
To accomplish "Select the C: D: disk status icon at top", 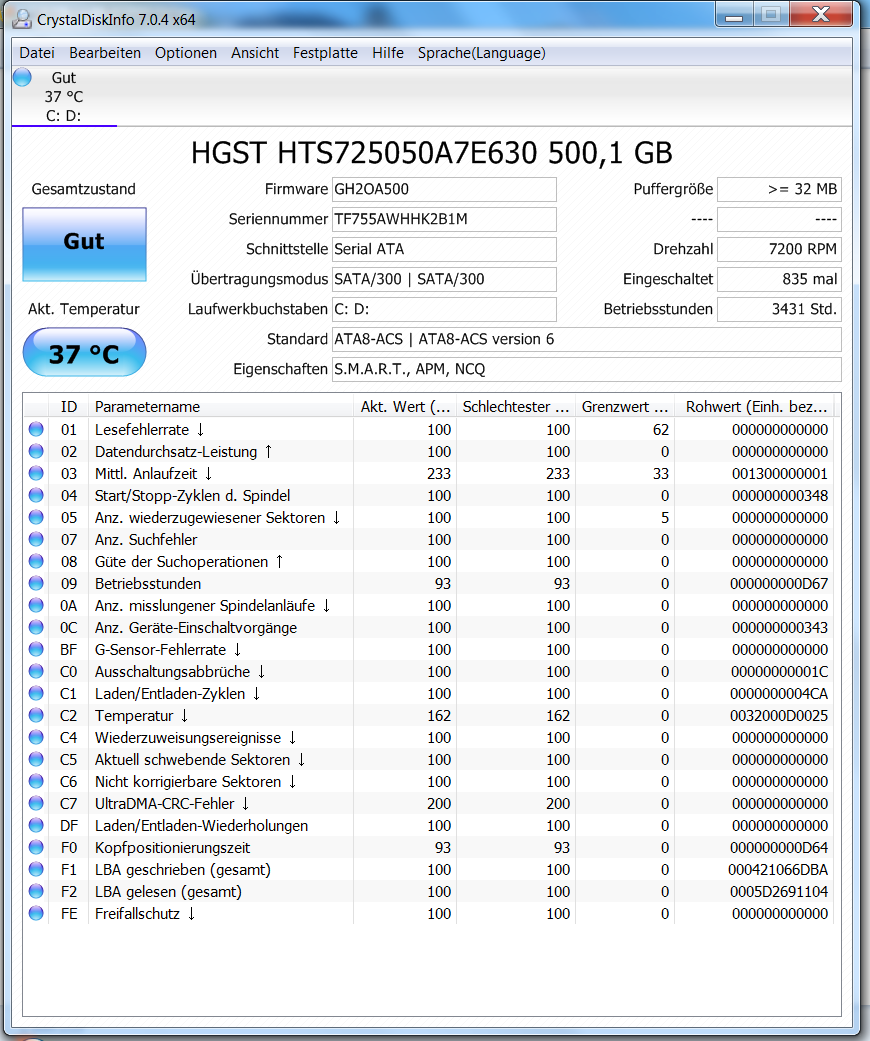I will (x=22, y=77).
